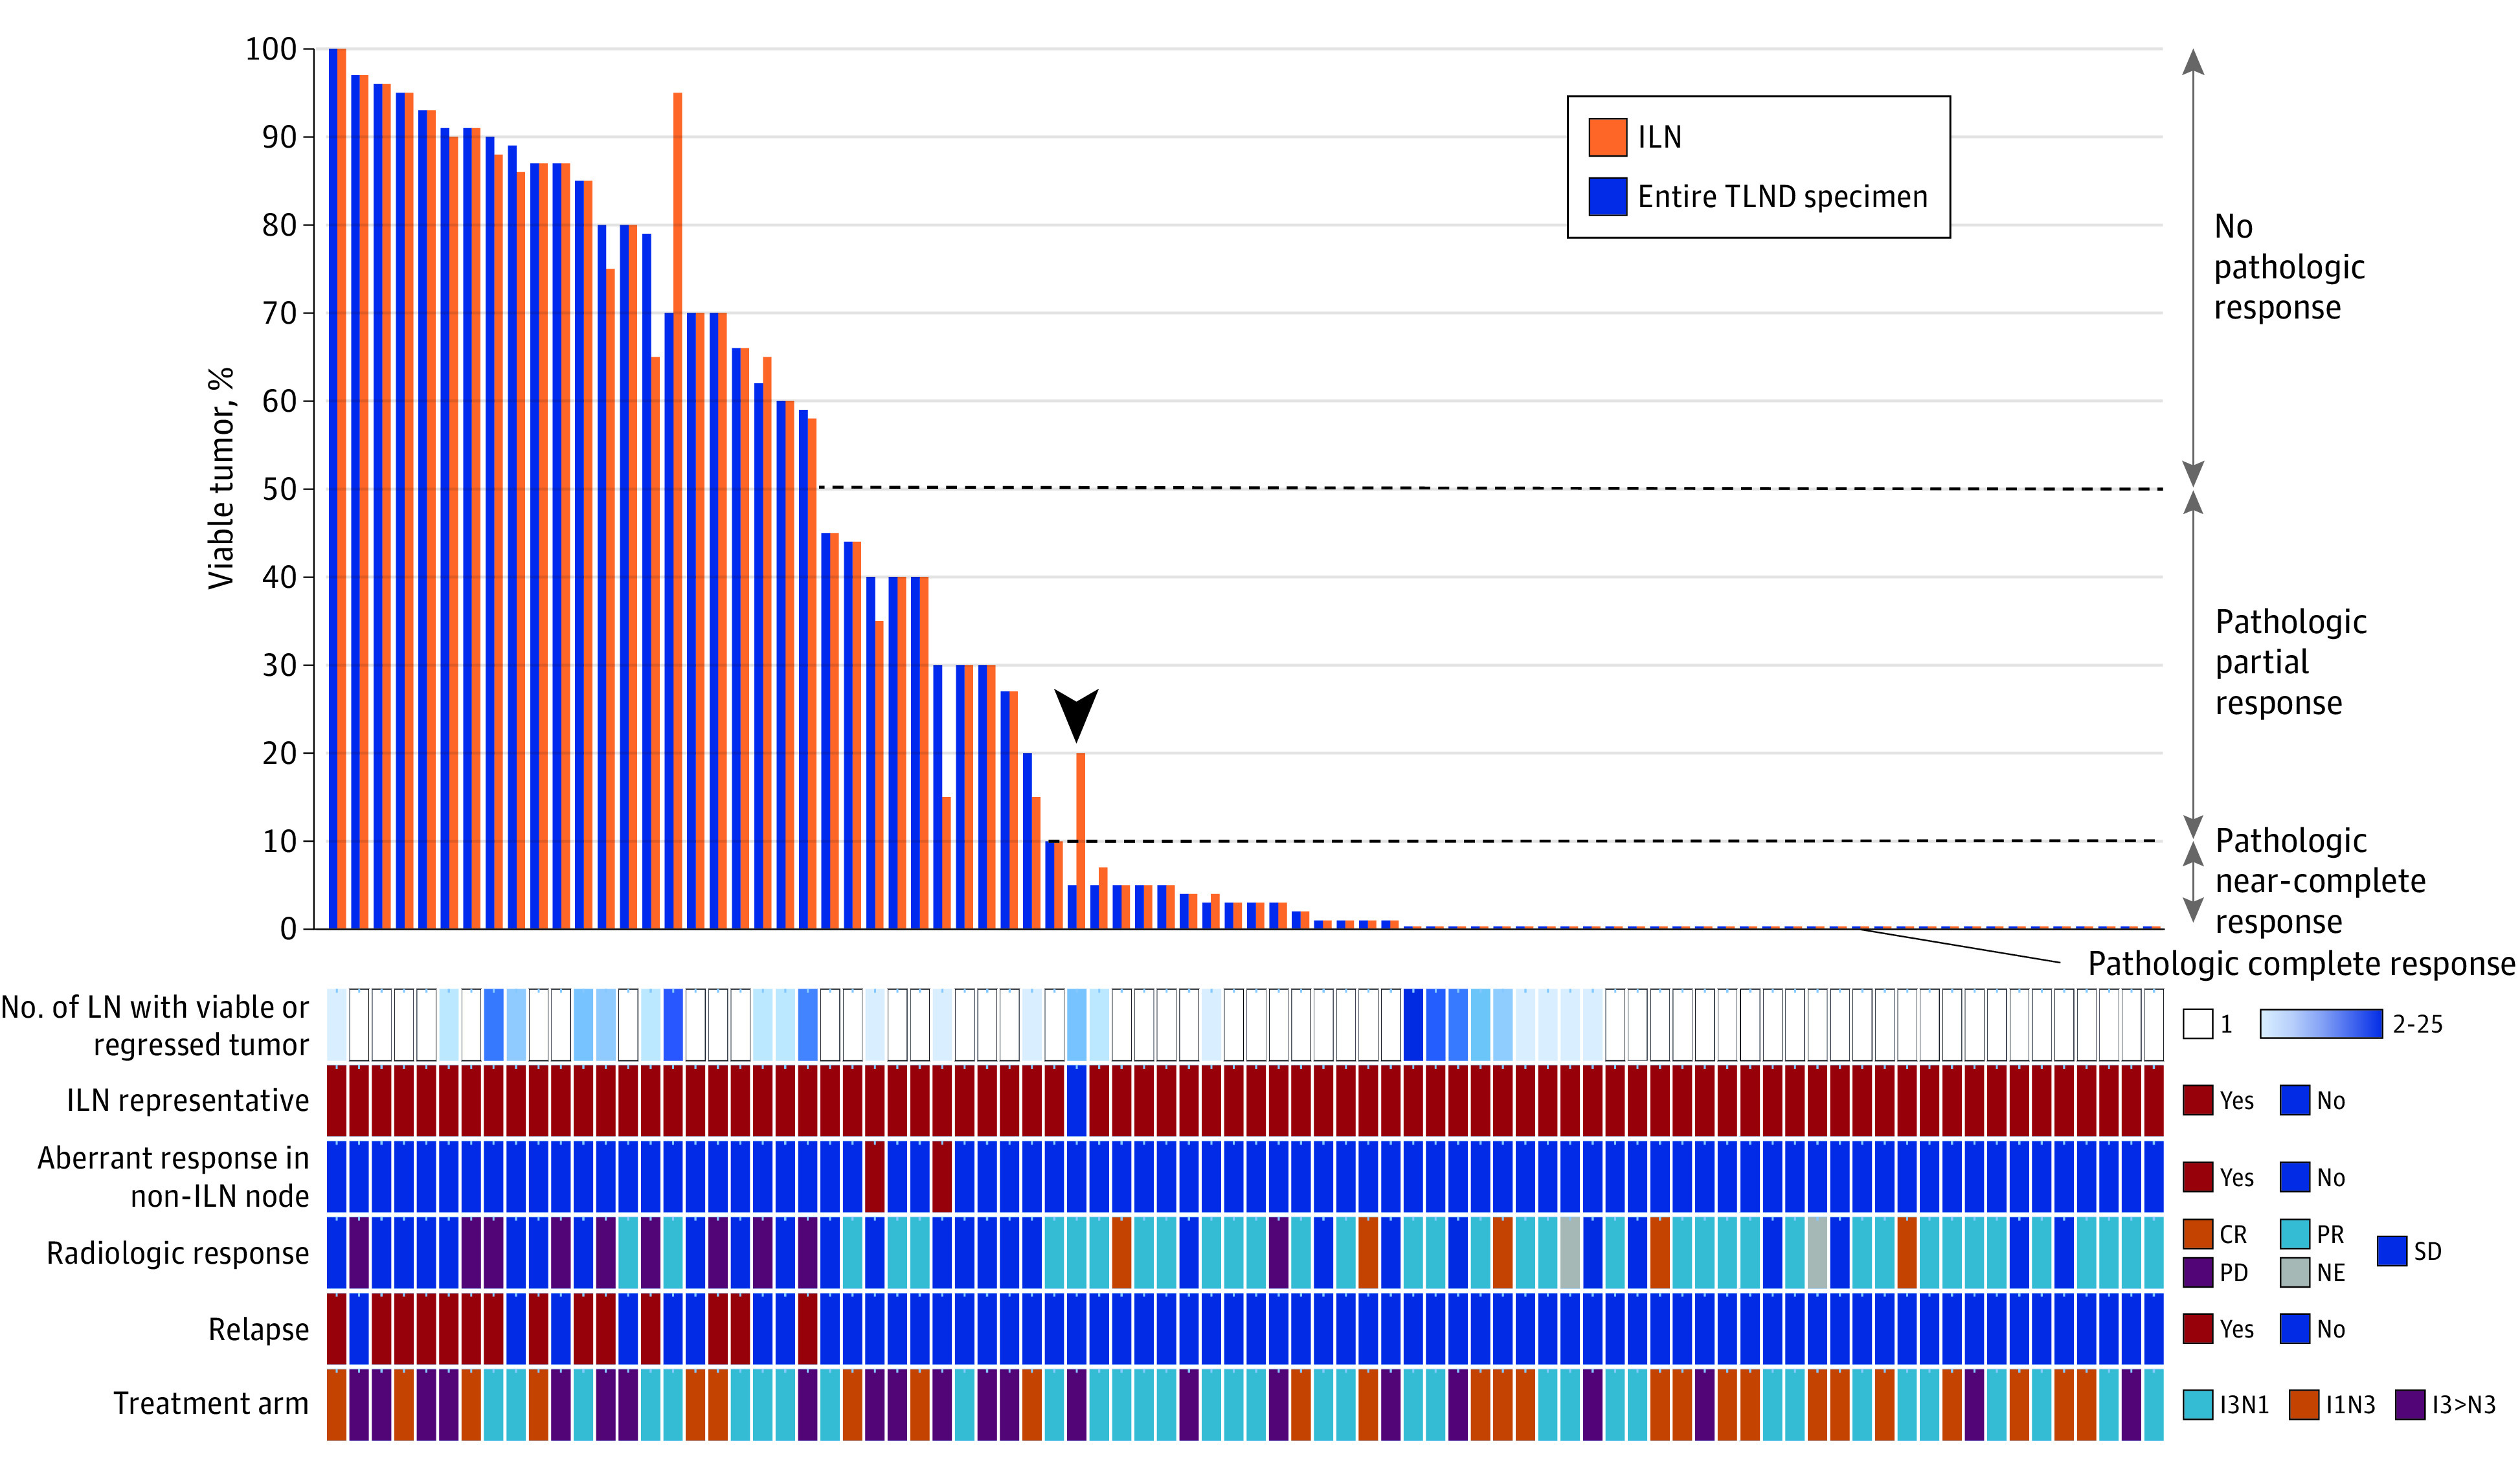This screenshot has width=2520, height=1478.
Task: Click the '30' y-axis tick label
Action: 279,665
